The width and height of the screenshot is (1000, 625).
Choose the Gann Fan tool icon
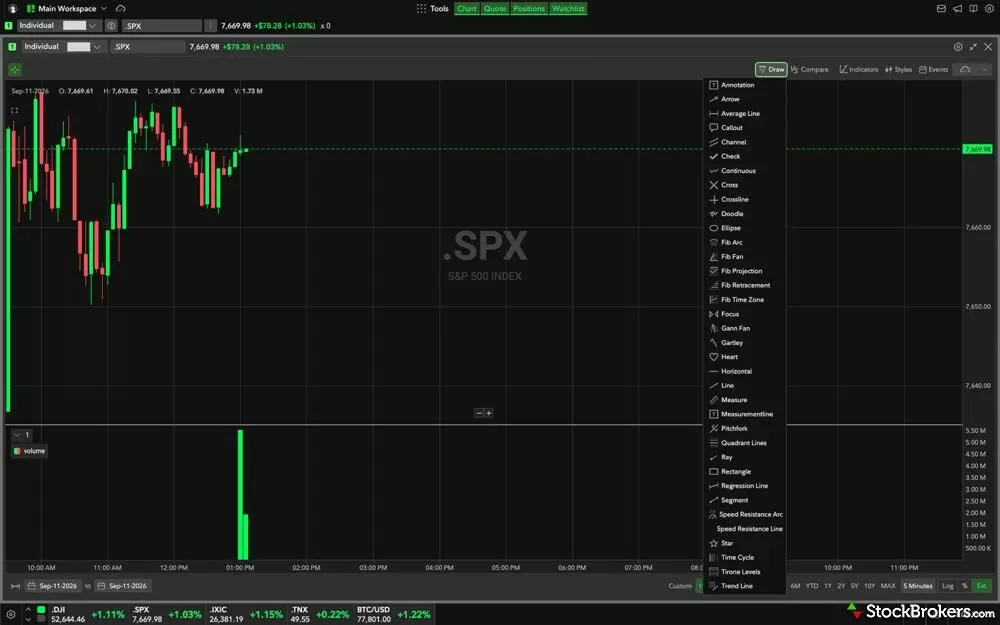pos(714,328)
